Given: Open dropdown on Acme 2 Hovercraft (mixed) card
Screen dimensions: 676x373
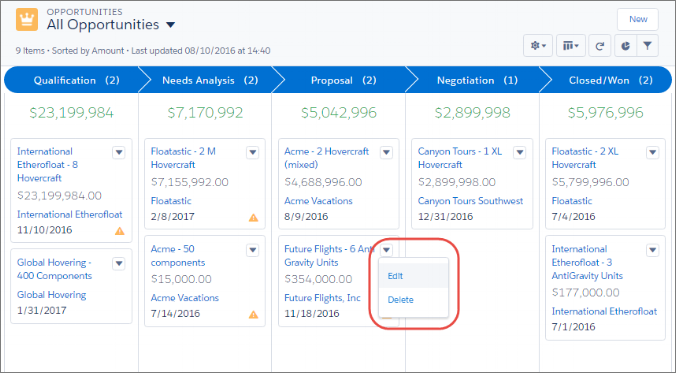Looking at the screenshot, I should (386, 152).
